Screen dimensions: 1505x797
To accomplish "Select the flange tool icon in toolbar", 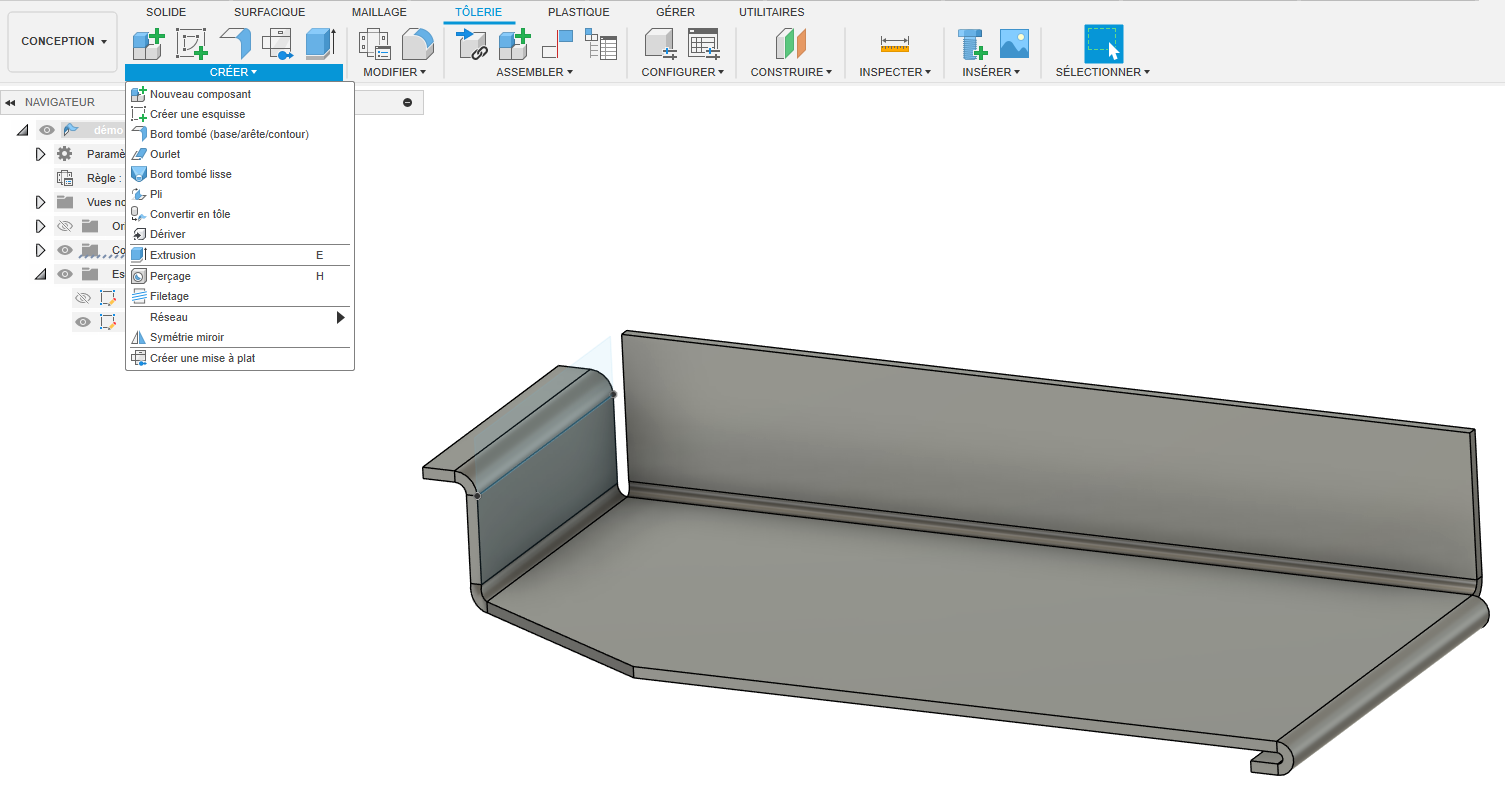I will [x=235, y=44].
